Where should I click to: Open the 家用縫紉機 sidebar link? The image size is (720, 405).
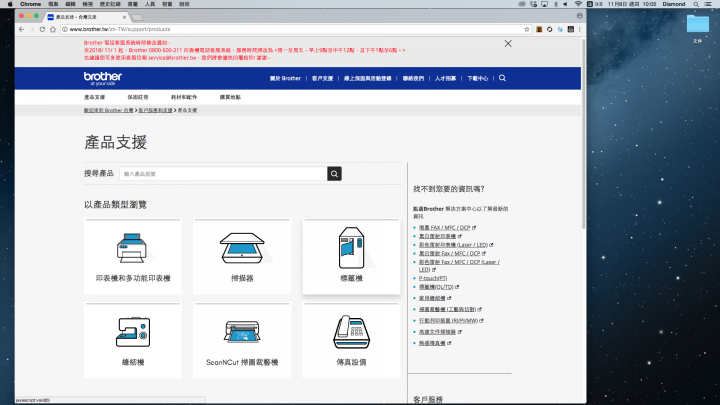tap(432, 298)
